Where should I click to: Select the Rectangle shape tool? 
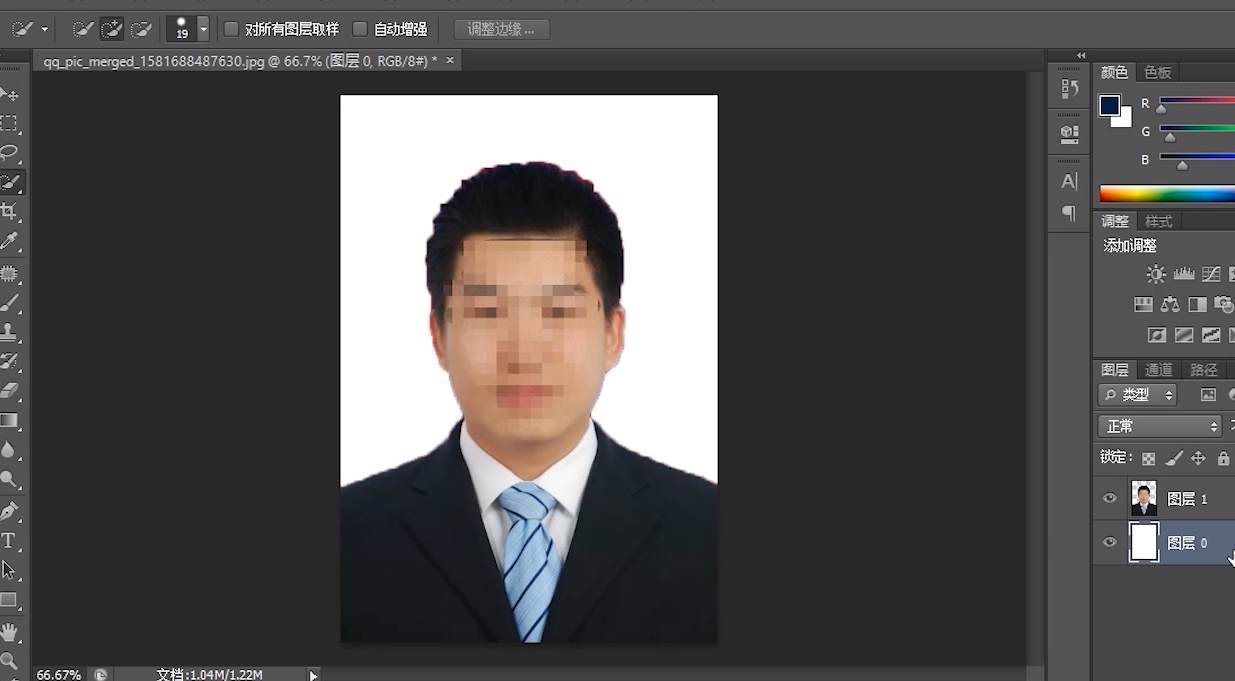coord(10,600)
